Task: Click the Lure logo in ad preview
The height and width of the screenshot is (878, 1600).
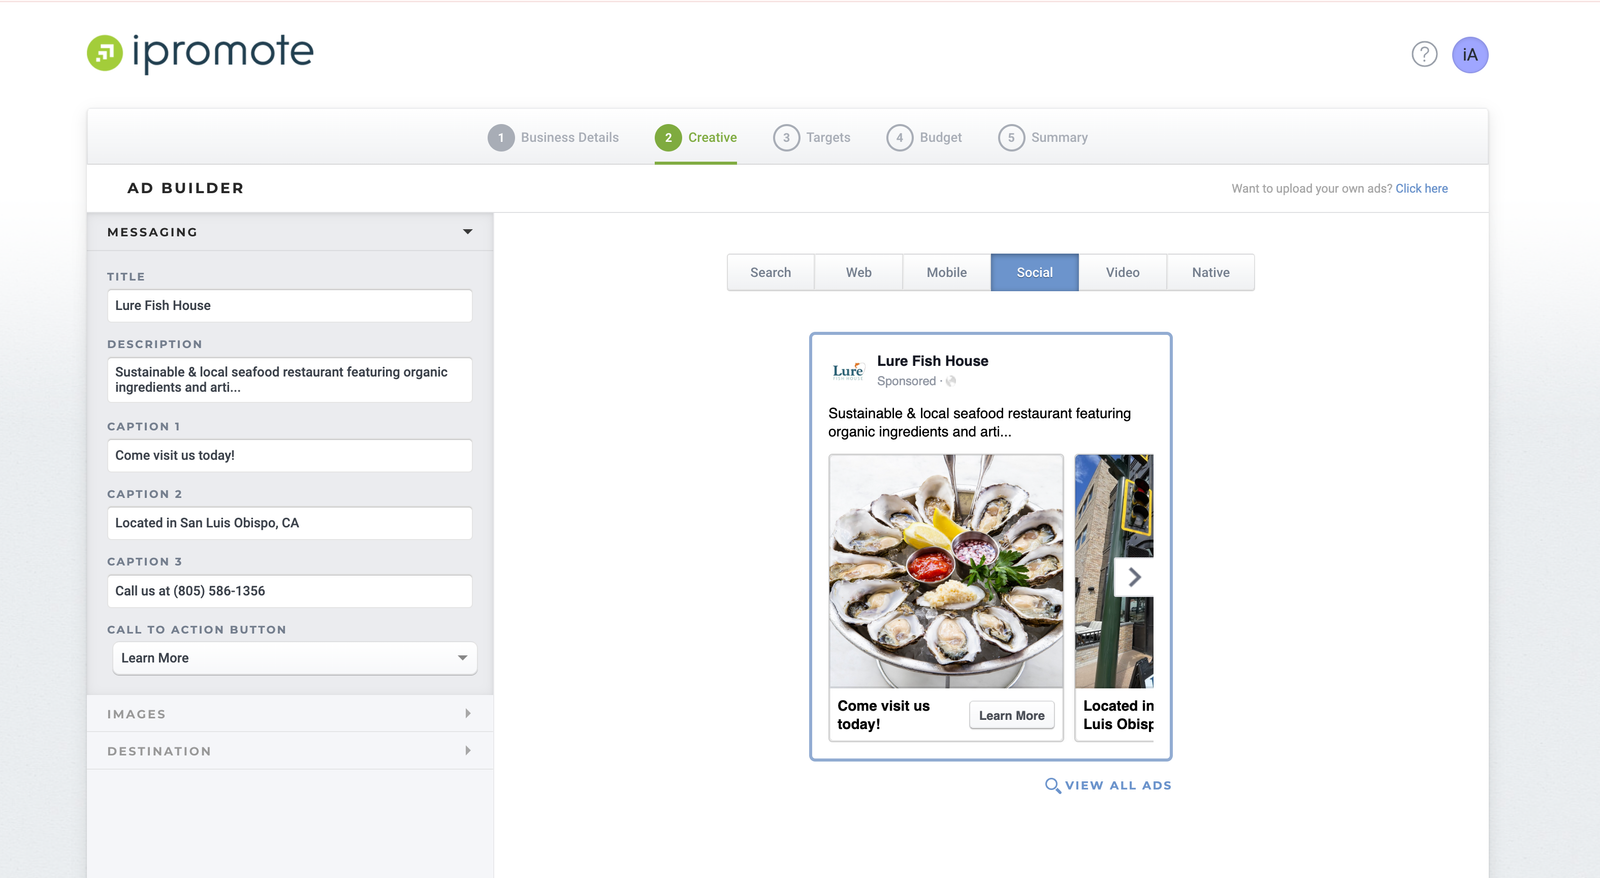Action: tap(848, 371)
